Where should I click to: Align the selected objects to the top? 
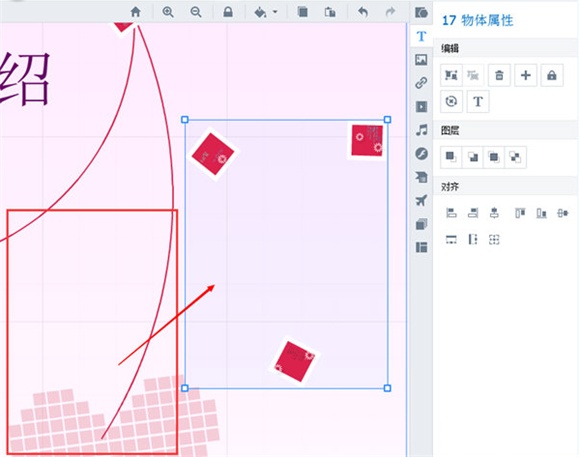click(520, 213)
